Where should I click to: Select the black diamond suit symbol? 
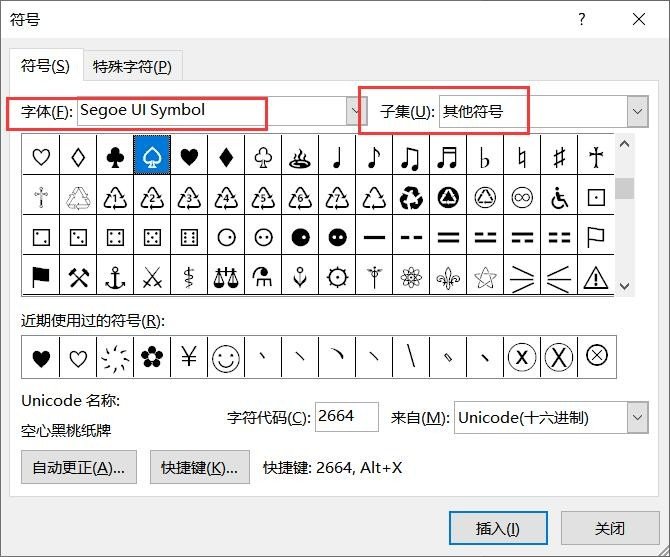226,156
